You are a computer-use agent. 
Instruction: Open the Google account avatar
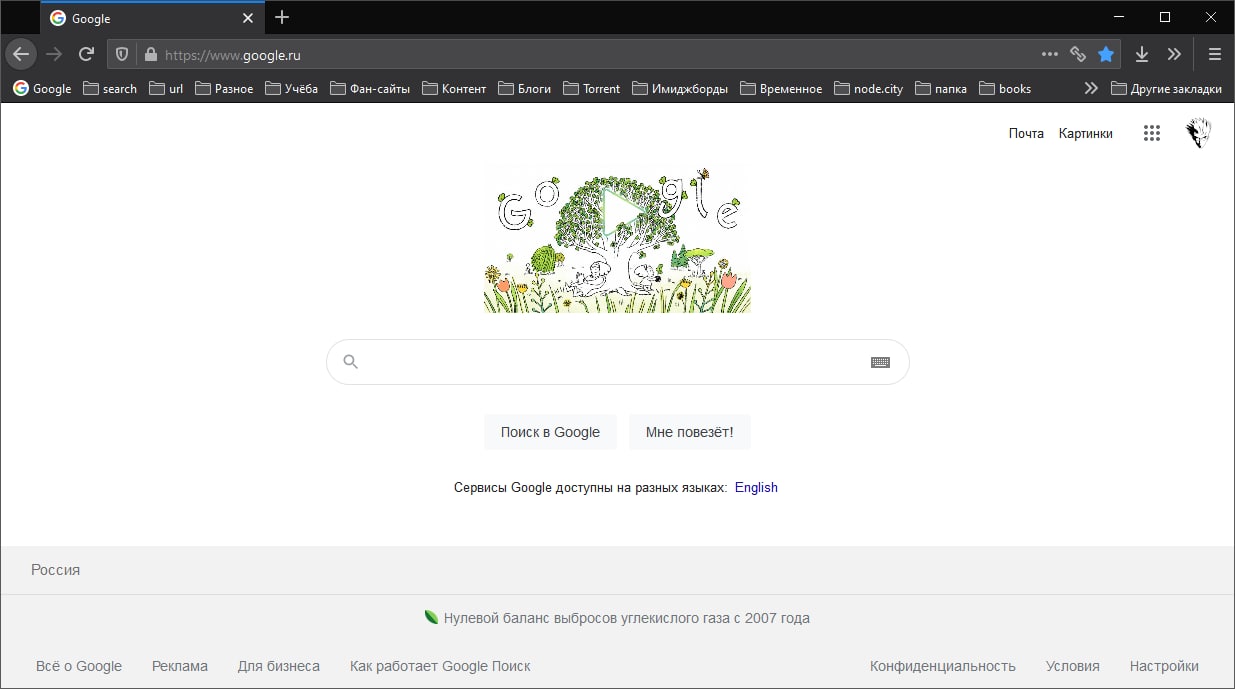tap(1198, 133)
